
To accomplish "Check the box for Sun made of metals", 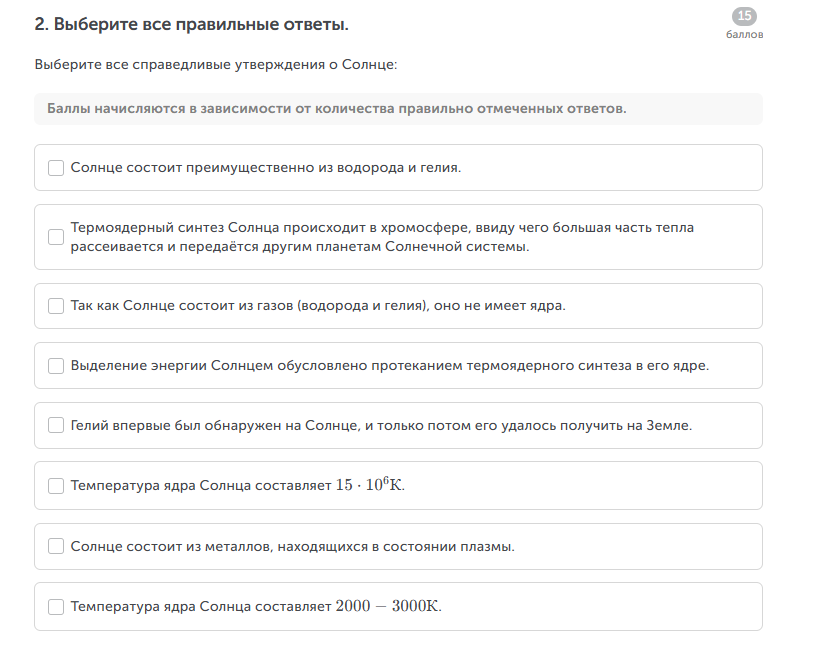I will click(x=56, y=547).
